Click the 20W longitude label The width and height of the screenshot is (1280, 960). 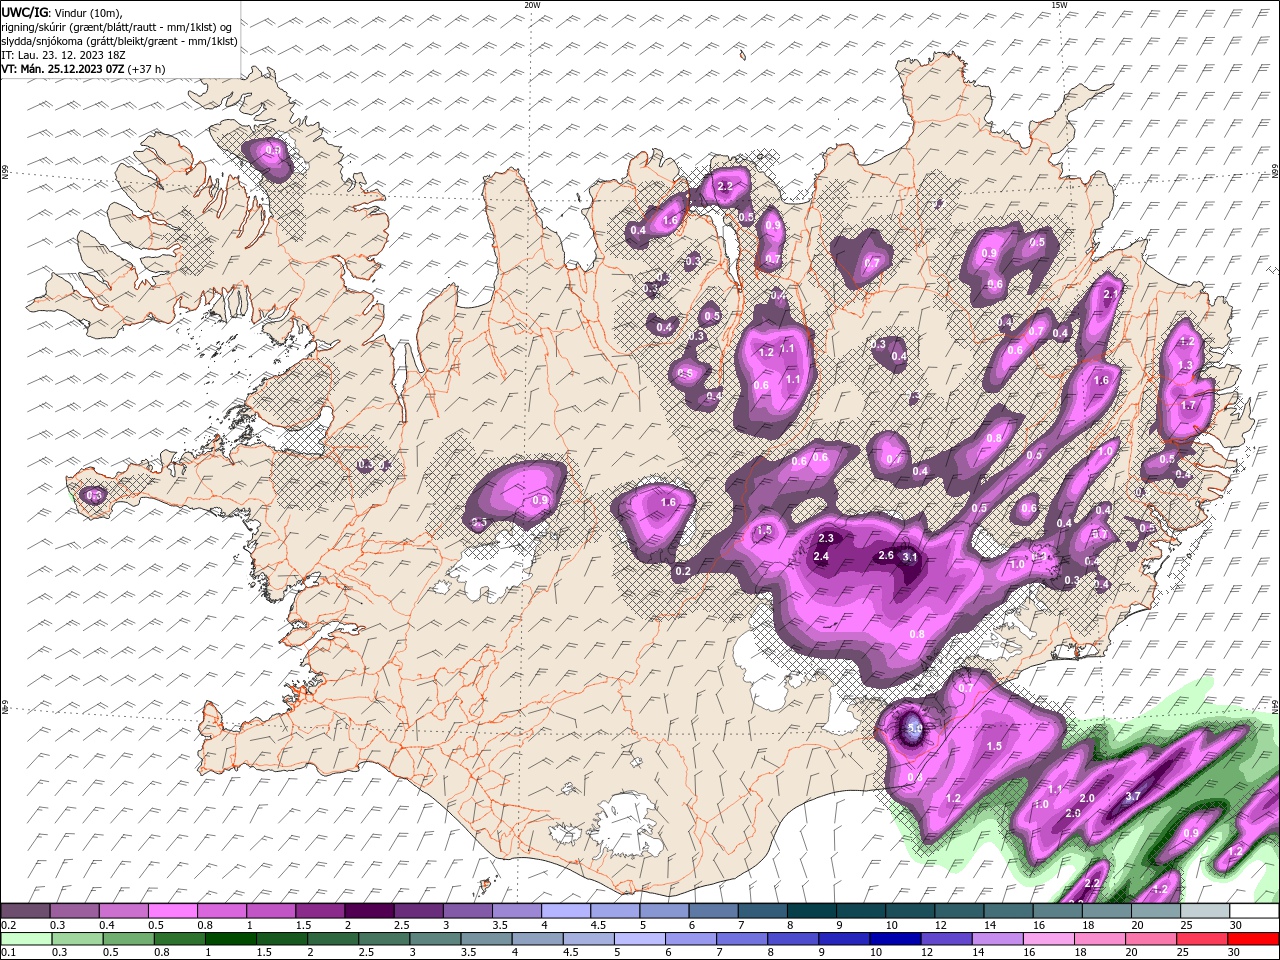(x=532, y=5)
